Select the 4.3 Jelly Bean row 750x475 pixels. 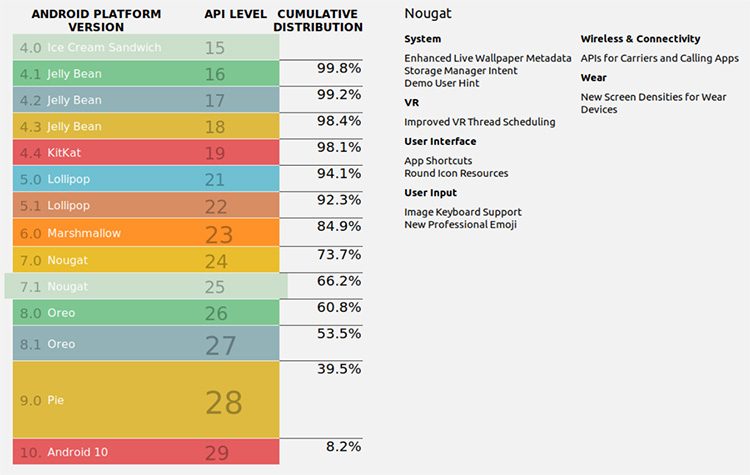pyautogui.click(x=146, y=126)
